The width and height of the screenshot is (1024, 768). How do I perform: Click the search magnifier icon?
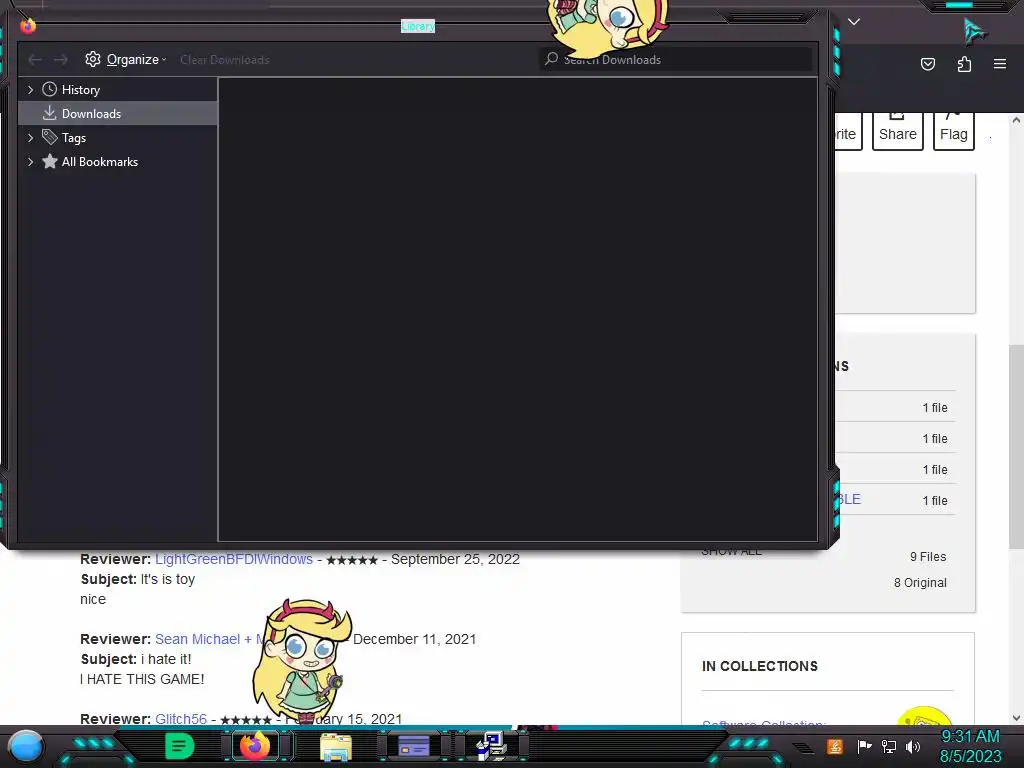point(551,59)
